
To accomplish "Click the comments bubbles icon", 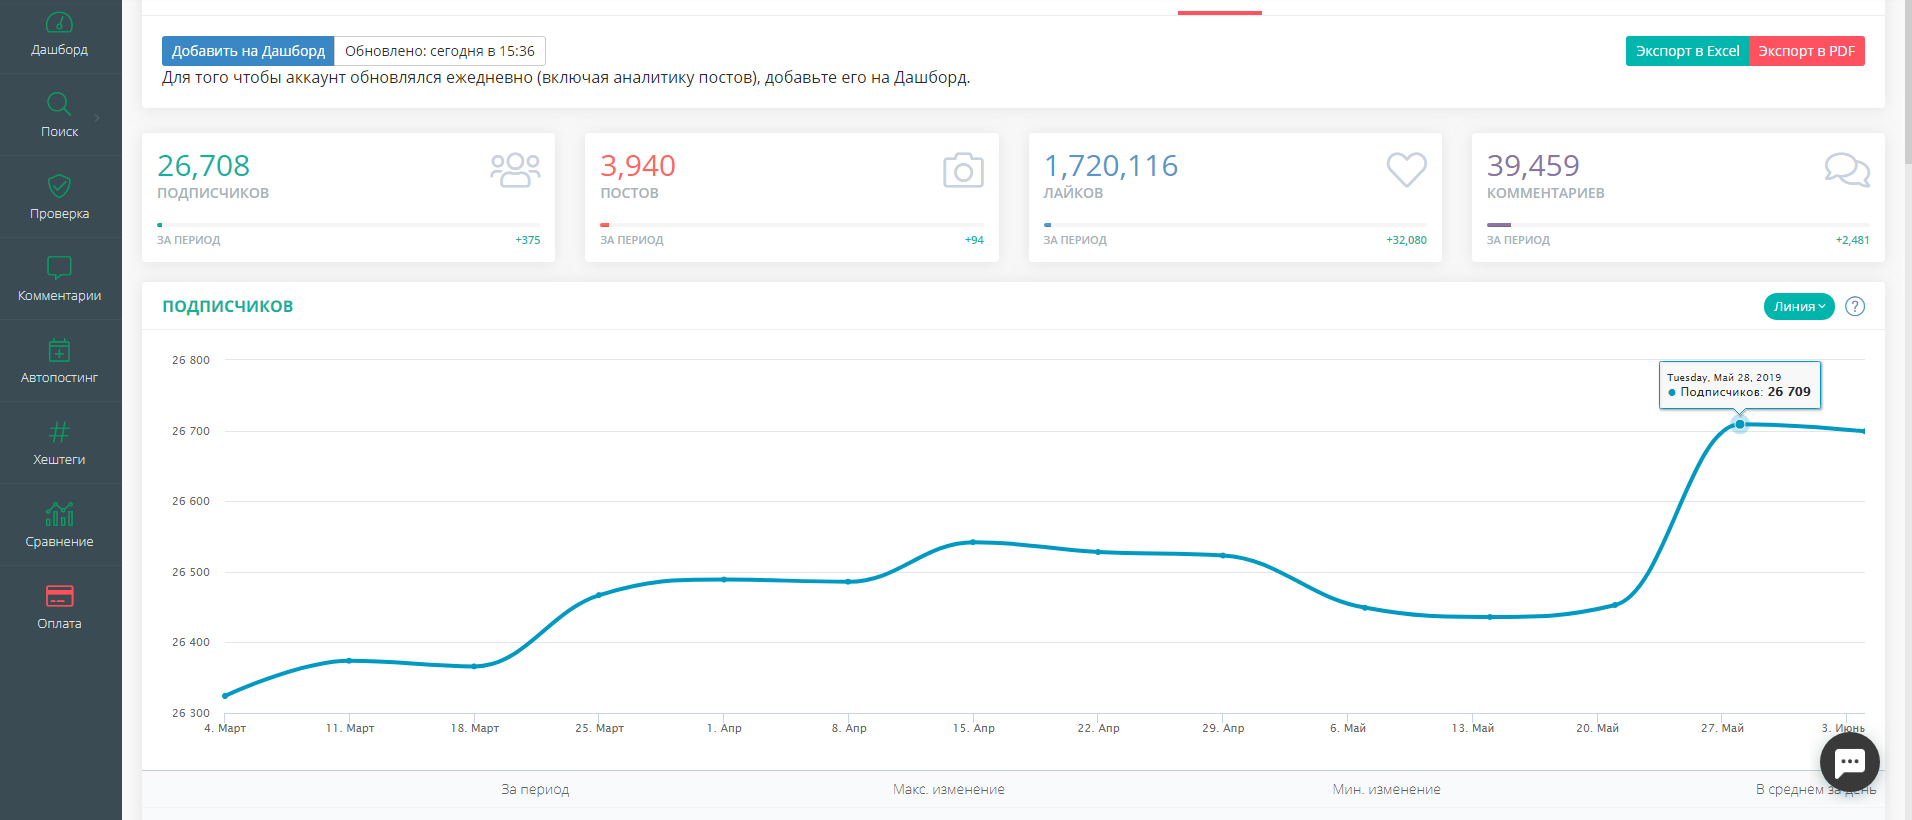I will [1847, 169].
